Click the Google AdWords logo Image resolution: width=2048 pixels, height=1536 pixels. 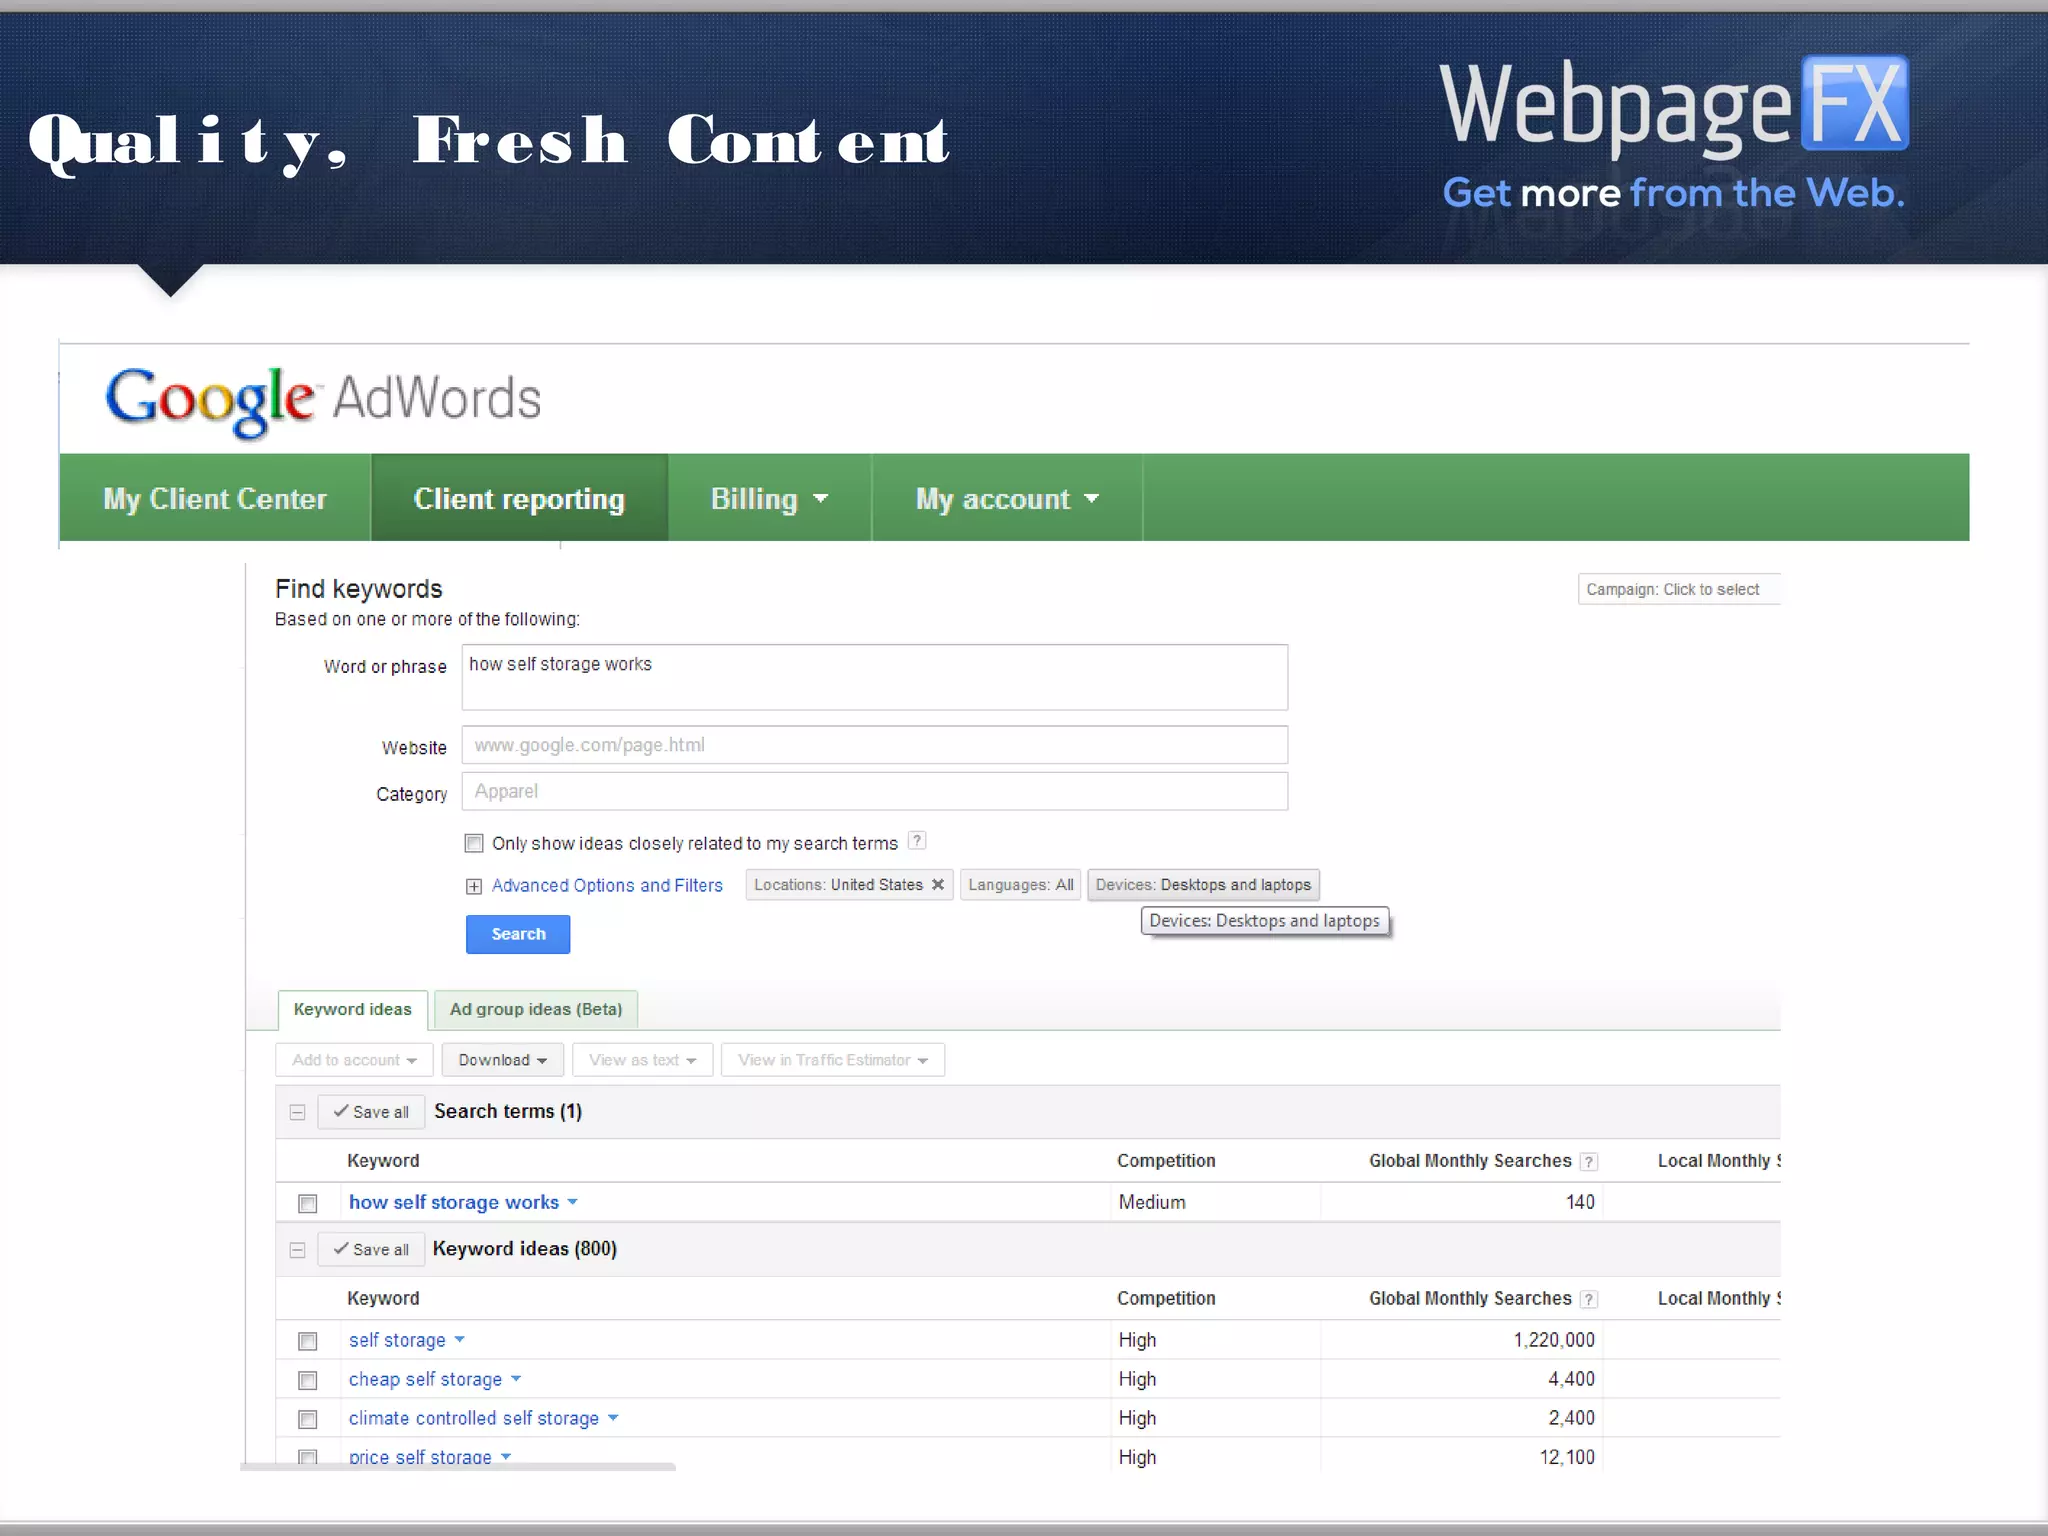point(322,400)
